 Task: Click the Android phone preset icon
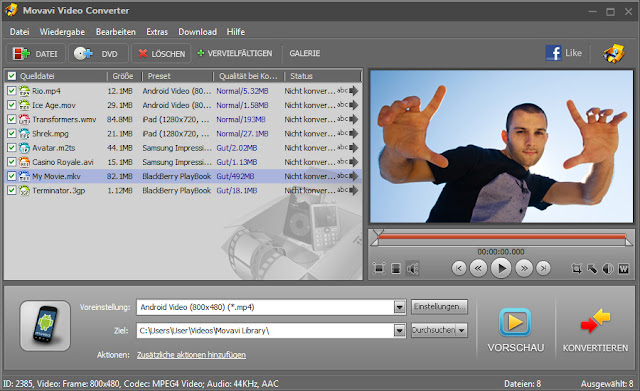45,326
